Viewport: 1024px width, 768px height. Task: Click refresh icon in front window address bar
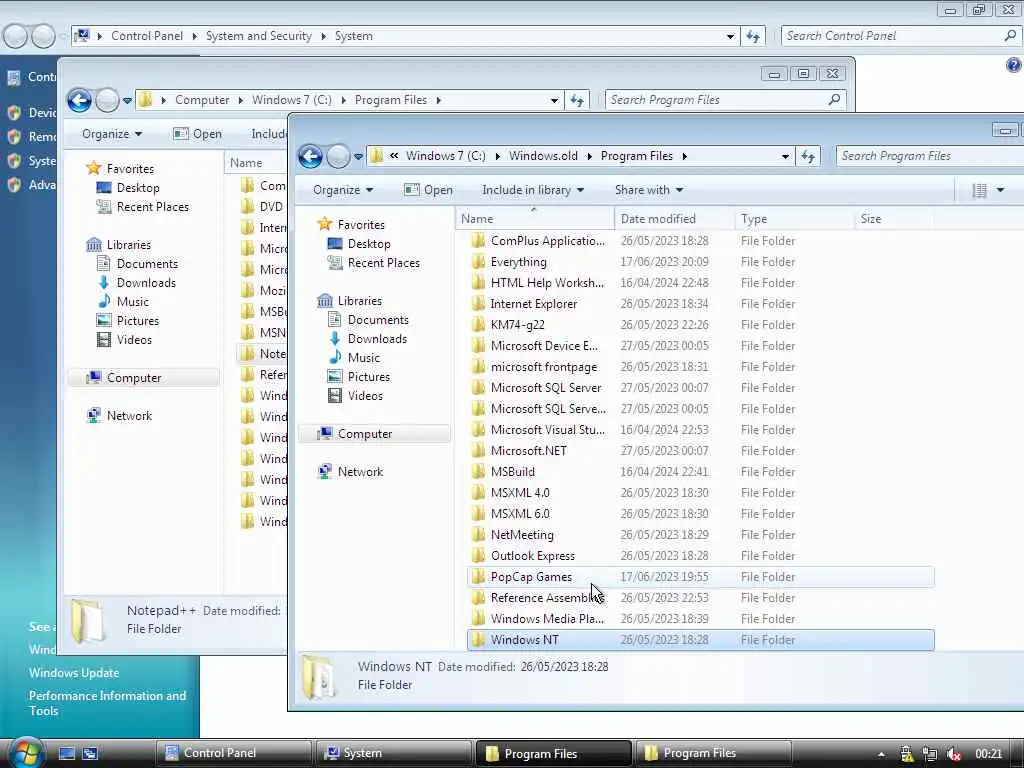[808, 156]
